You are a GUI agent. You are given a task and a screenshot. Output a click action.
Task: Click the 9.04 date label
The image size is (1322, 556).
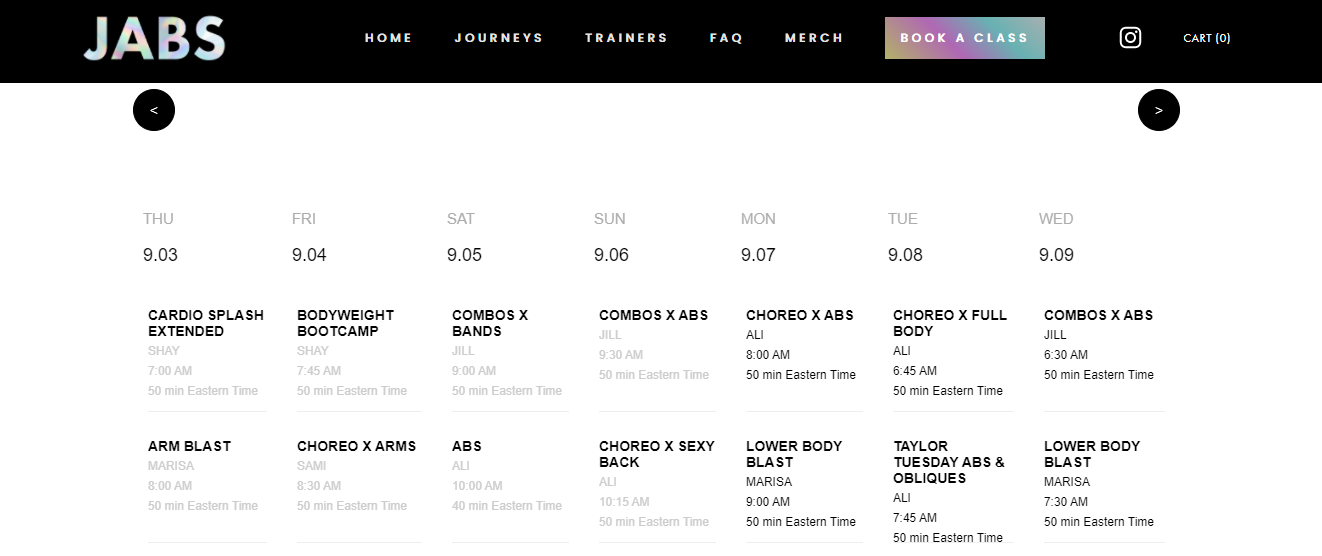[309, 255]
